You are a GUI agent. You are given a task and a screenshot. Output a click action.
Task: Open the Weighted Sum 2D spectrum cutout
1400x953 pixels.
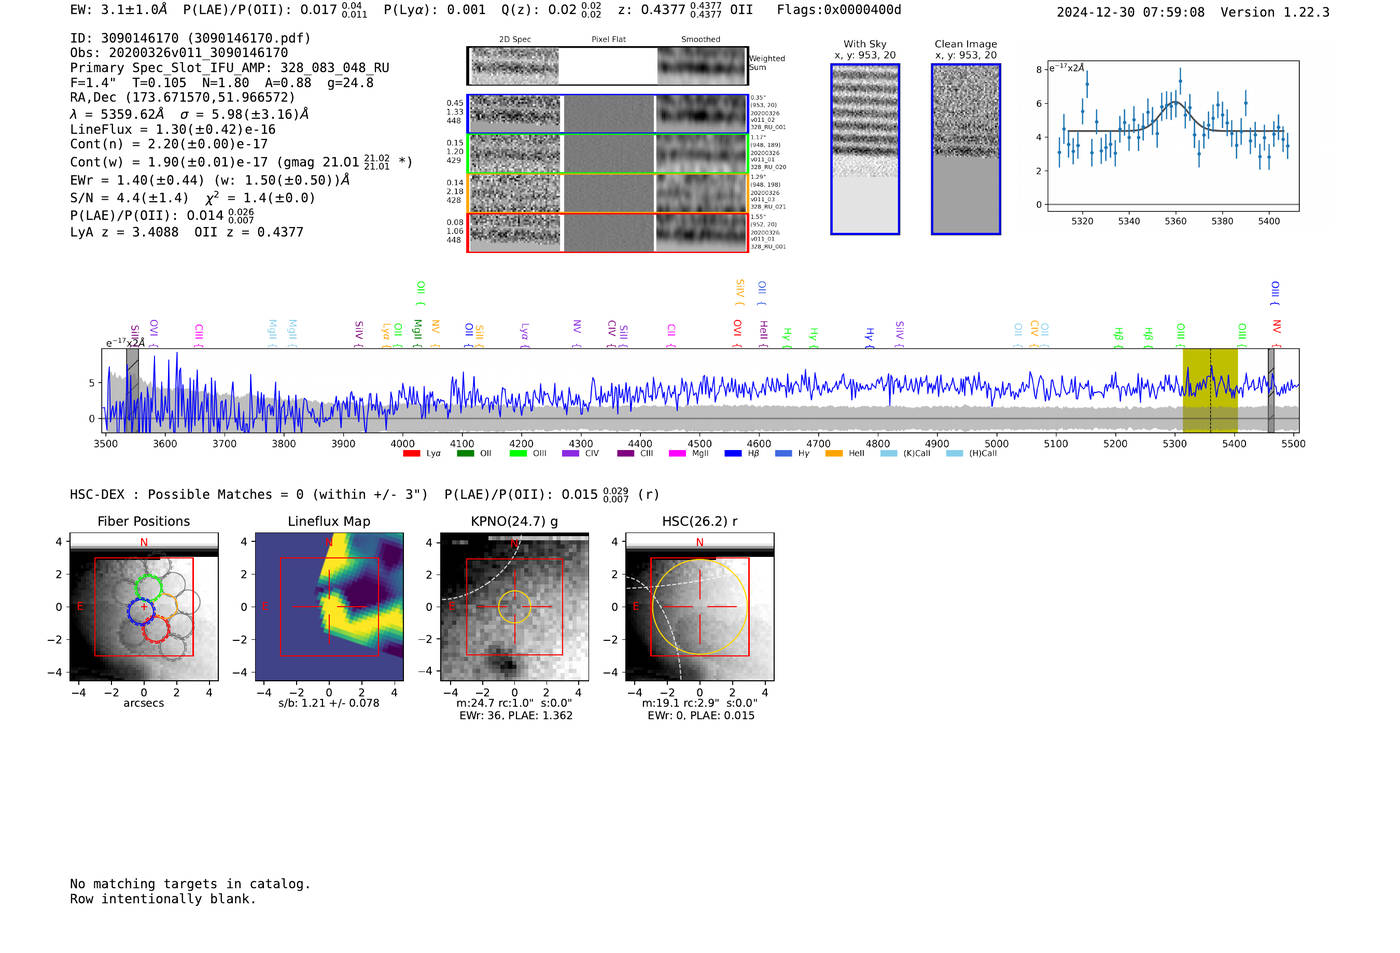(514, 66)
